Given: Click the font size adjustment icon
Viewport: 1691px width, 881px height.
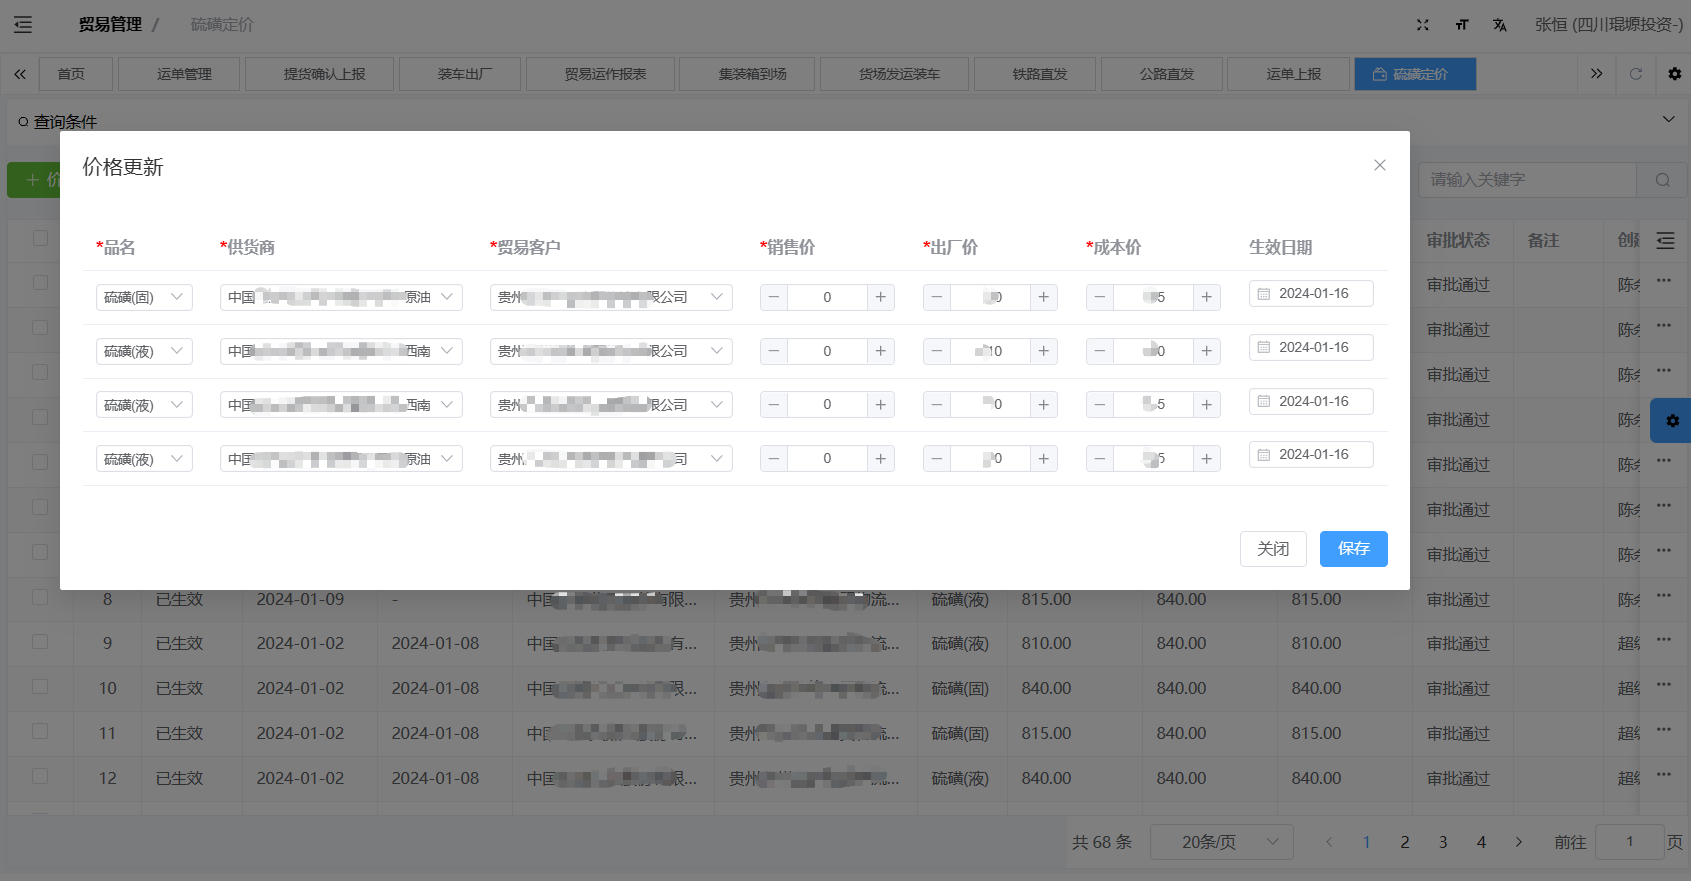Looking at the screenshot, I should (x=1461, y=25).
